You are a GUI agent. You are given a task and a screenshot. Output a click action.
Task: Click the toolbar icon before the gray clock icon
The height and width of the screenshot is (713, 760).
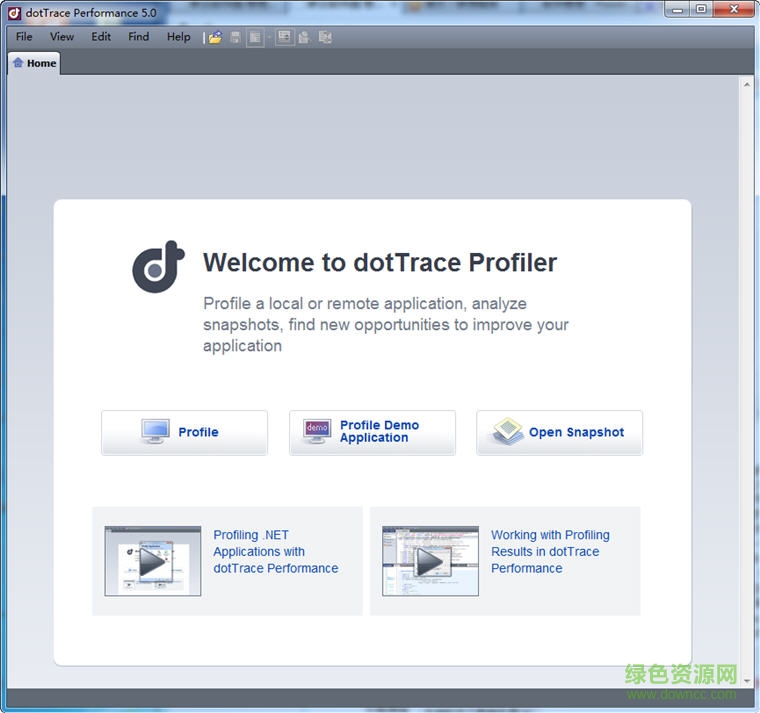point(285,37)
